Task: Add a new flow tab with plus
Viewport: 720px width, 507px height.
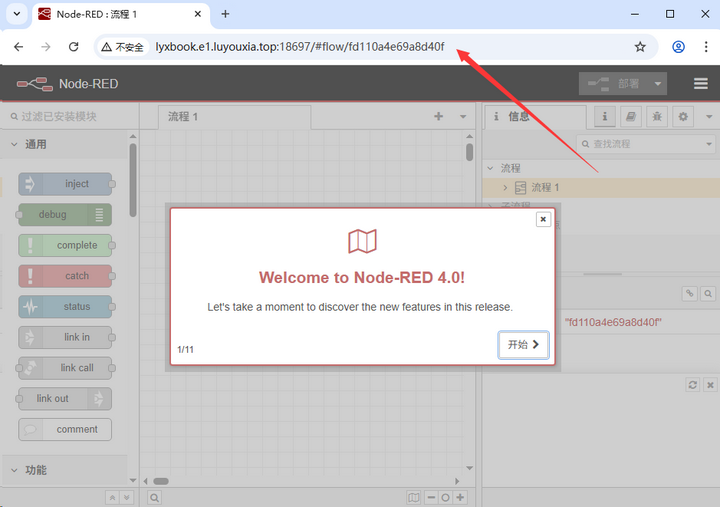Action: [x=439, y=117]
